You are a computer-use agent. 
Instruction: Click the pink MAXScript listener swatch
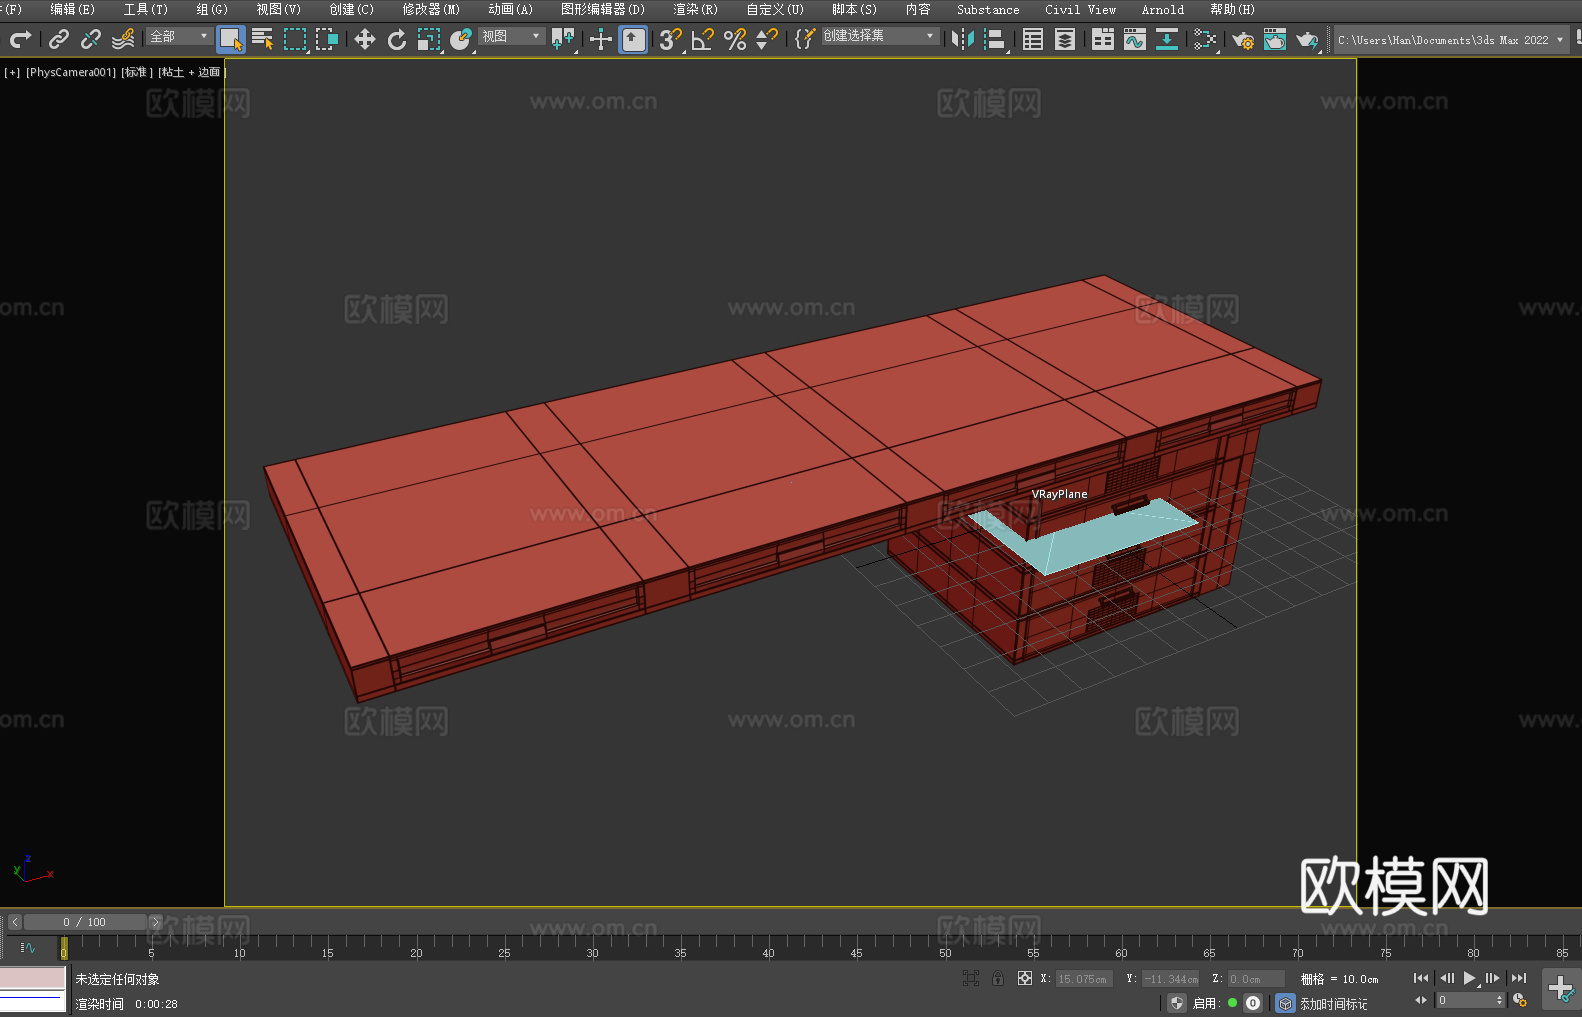click(33, 977)
